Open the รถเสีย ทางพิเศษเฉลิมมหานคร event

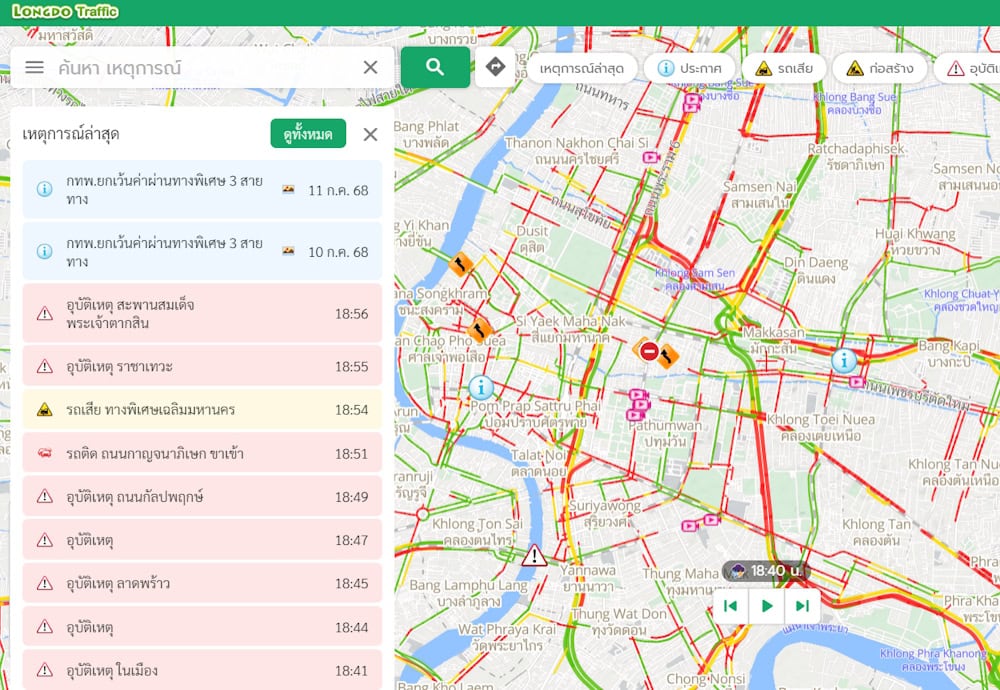click(202, 410)
